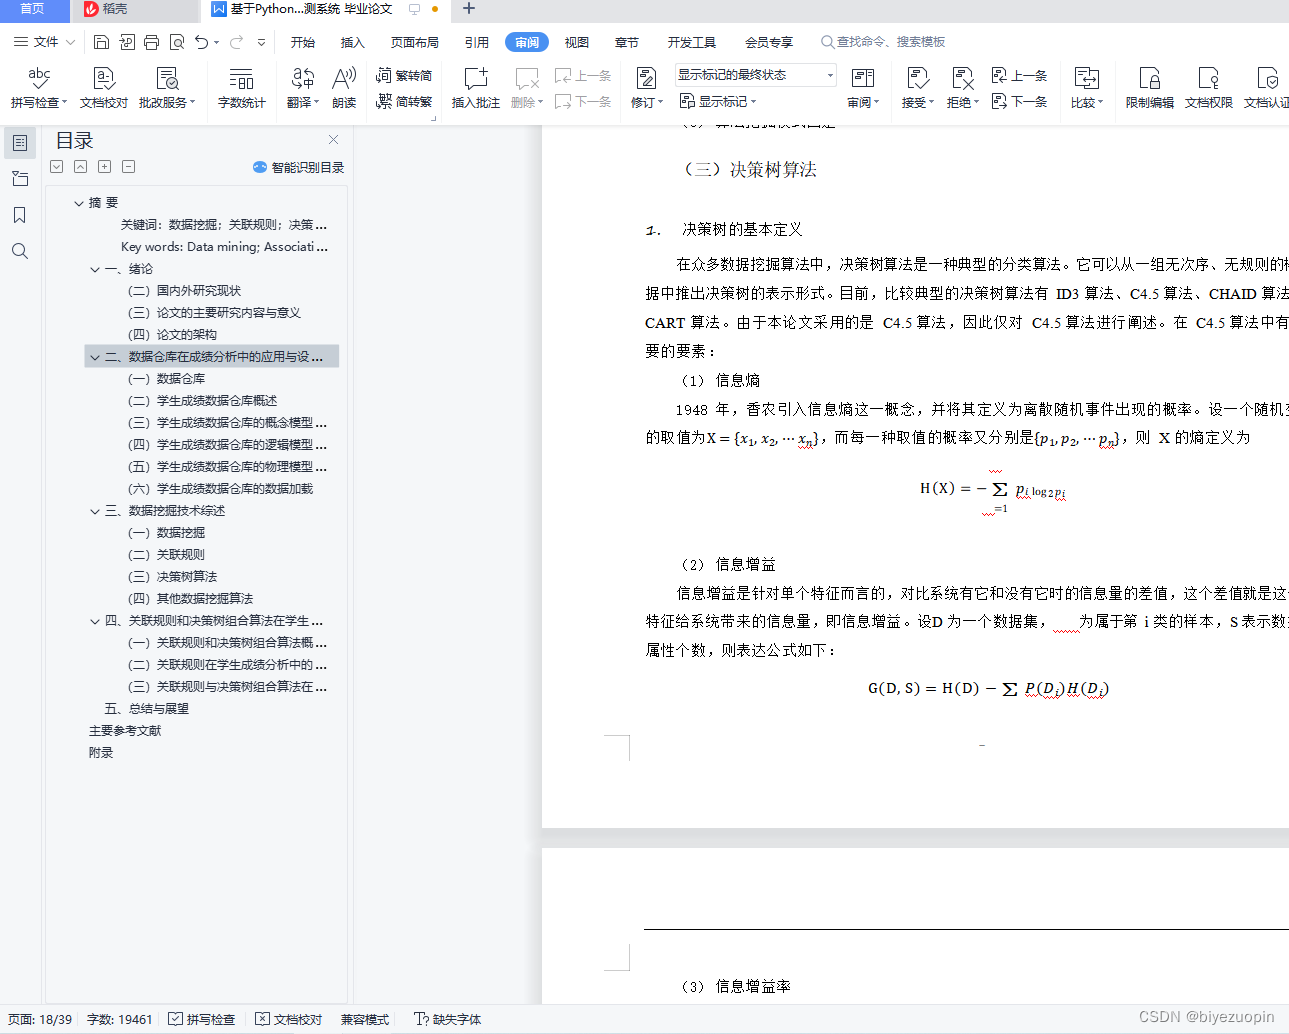Image resolution: width=1289 pixels, height=1034 pixels.
Task: Open the 比较 document compare tool
Action: (1087, 88)
